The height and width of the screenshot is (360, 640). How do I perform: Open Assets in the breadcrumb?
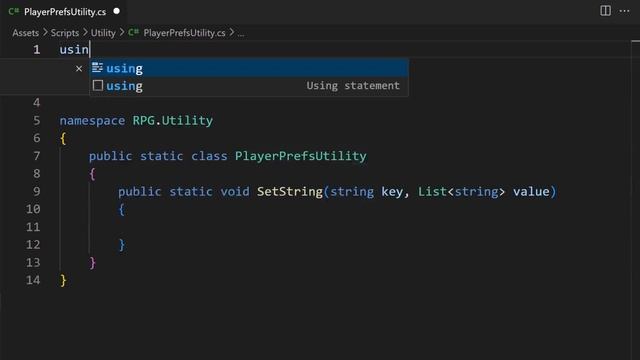point(25,33)
